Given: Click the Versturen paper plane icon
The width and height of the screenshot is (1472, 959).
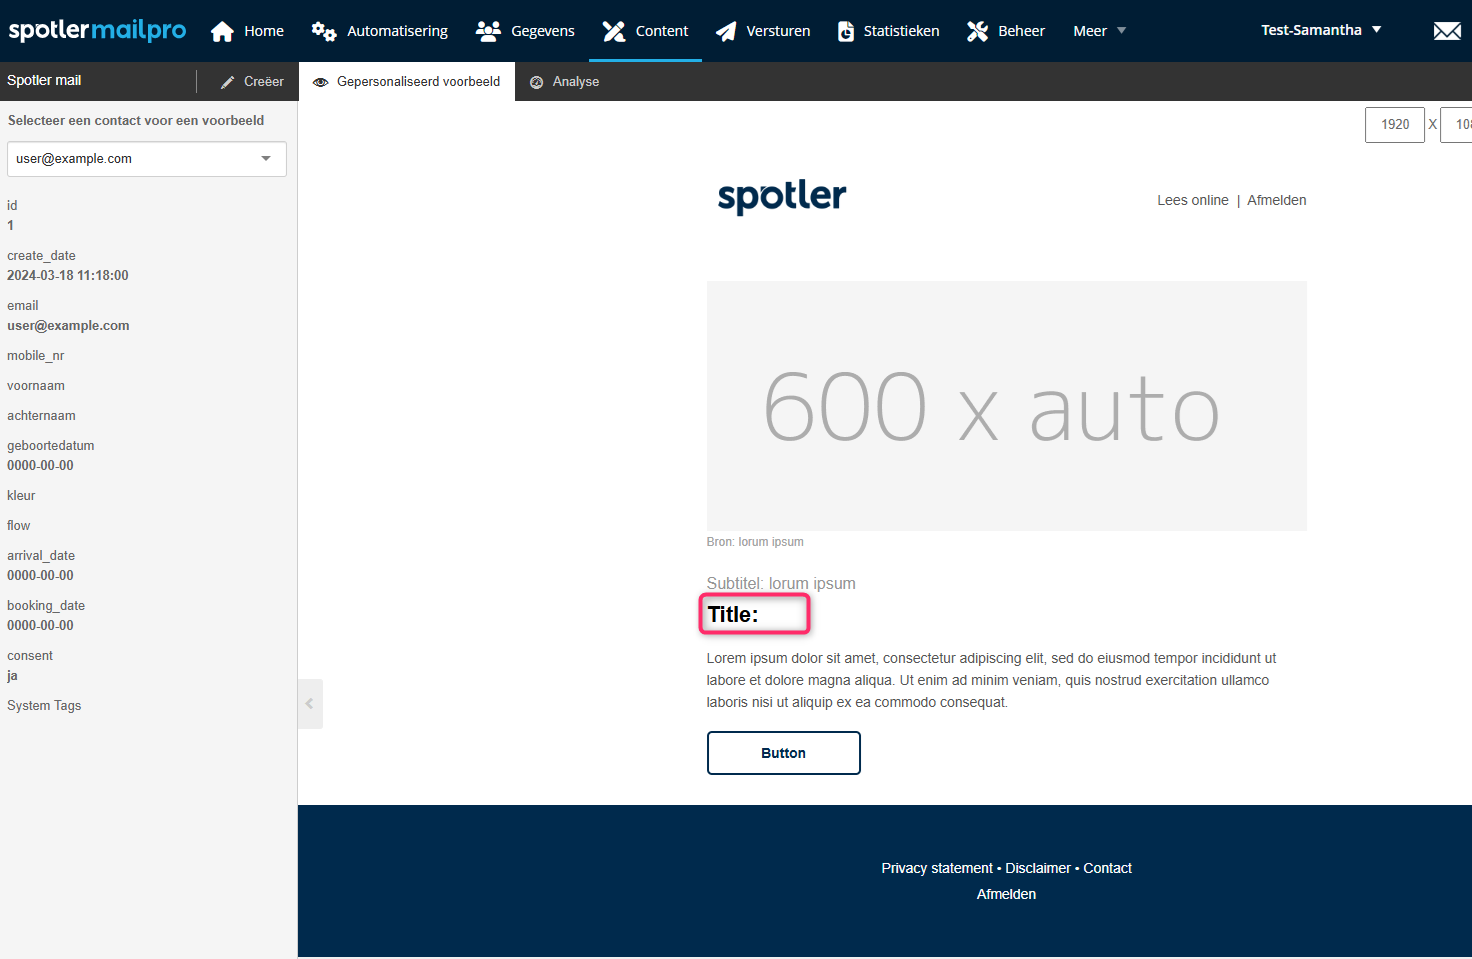Looking at the screenshot, I should 726,31.
